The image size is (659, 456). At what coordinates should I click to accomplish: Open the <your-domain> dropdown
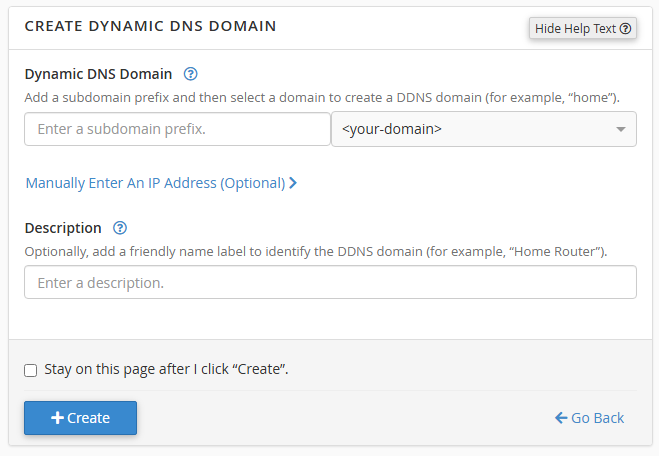483,129
